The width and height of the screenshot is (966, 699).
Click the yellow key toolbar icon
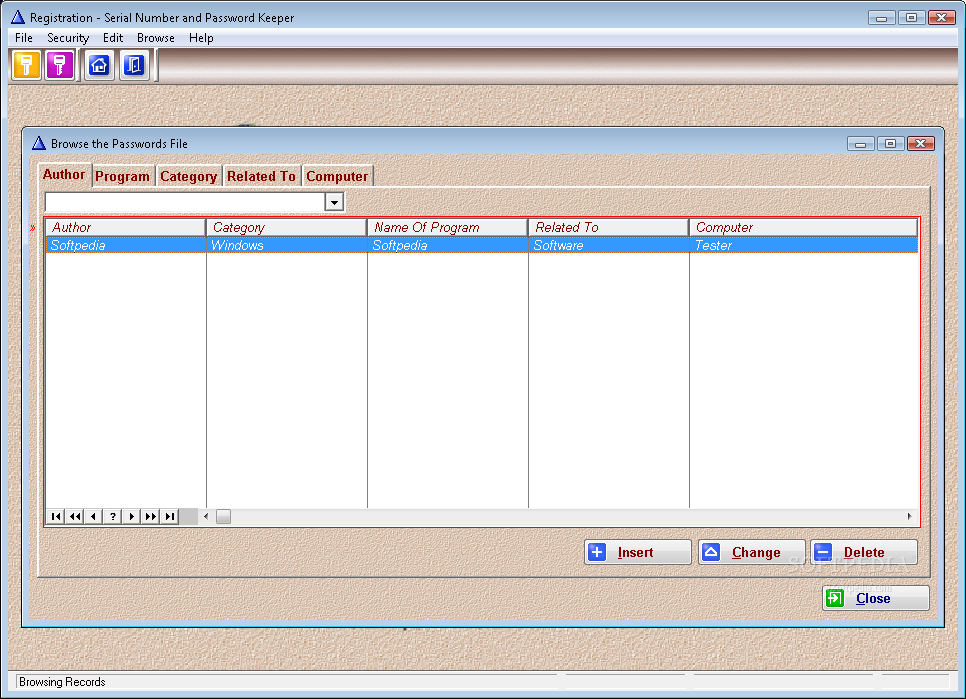click(26, 65)
